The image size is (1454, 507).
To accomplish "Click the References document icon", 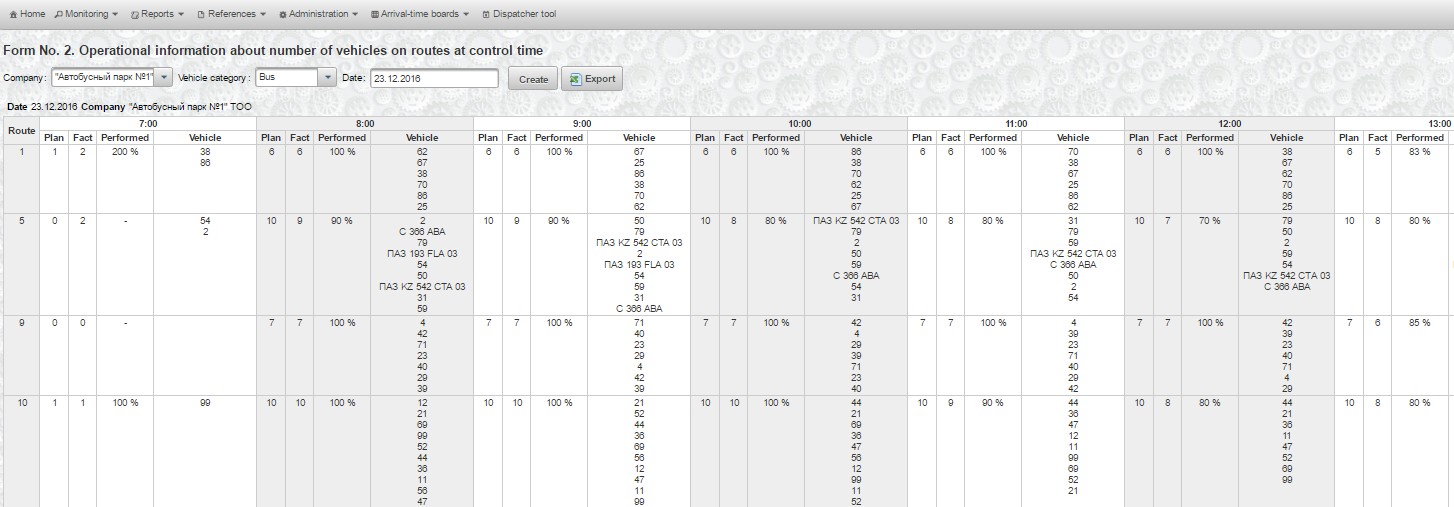I will click(201, 15).
